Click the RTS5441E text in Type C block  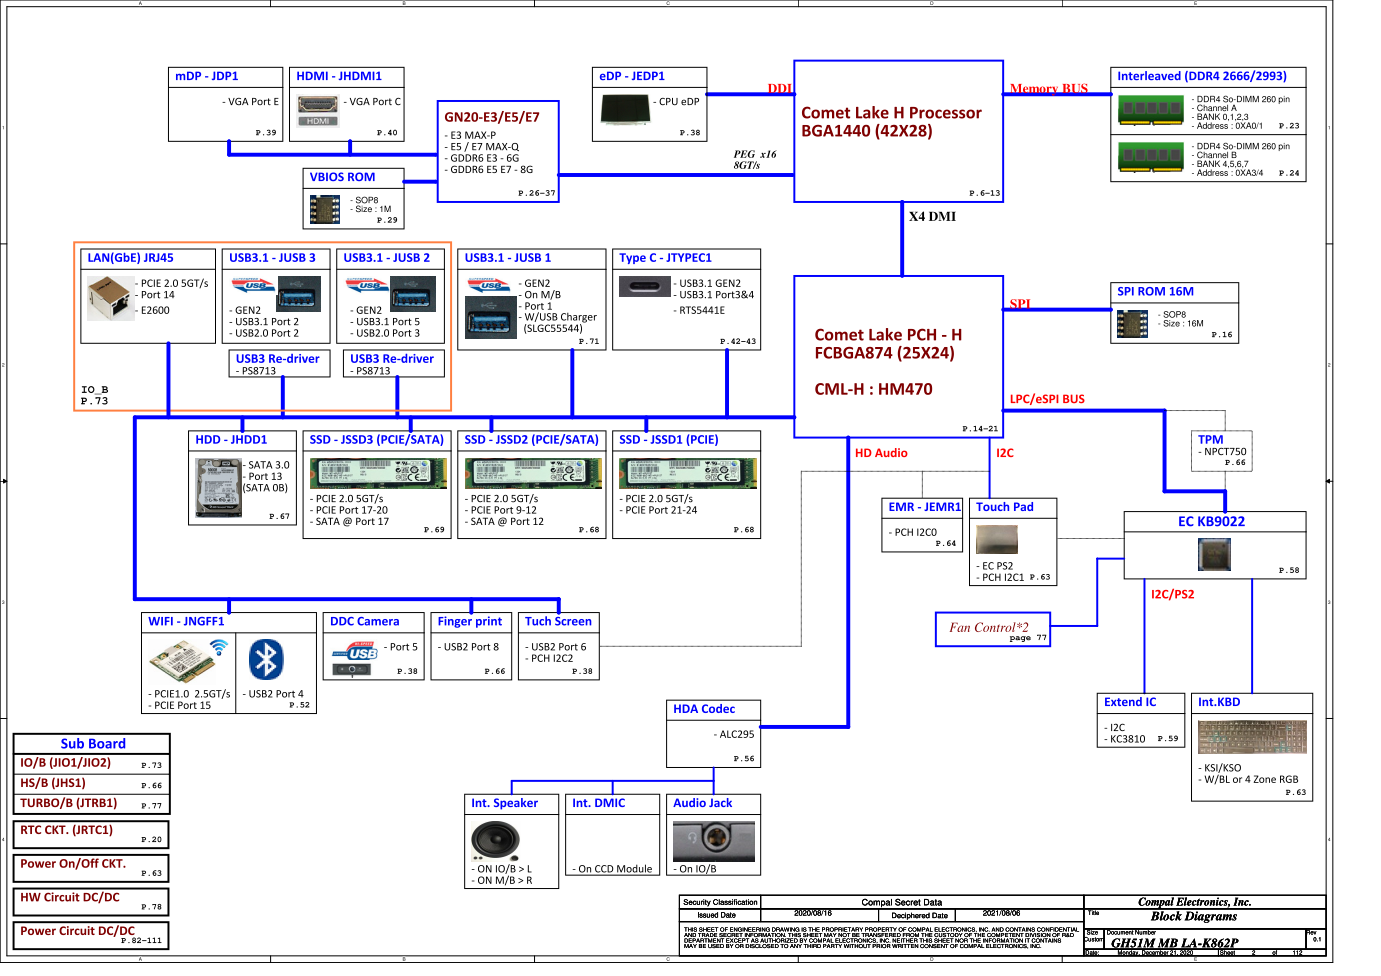pyautogui.click(x=702, y=310)
